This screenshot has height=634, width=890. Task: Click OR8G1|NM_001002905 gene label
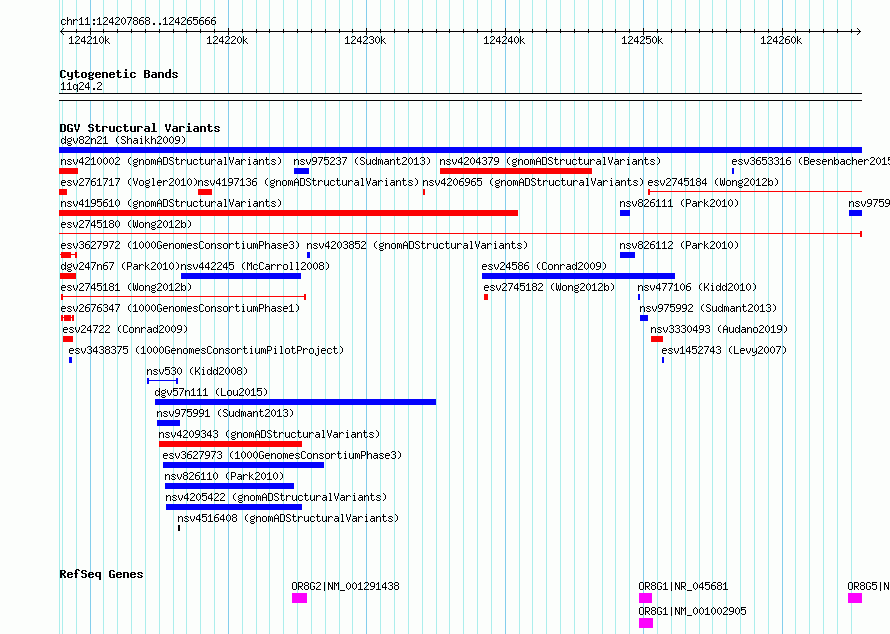tap(692, 611)
